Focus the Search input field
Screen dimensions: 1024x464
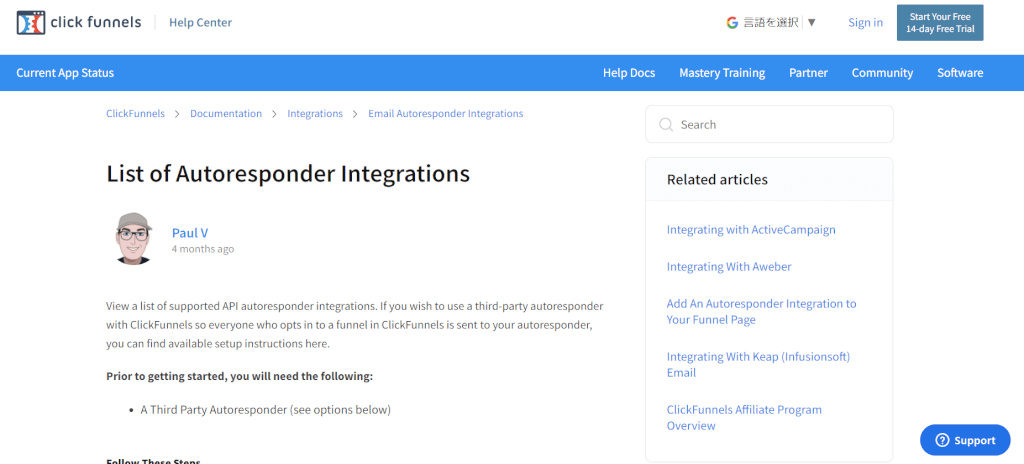(x=769, y=124)
